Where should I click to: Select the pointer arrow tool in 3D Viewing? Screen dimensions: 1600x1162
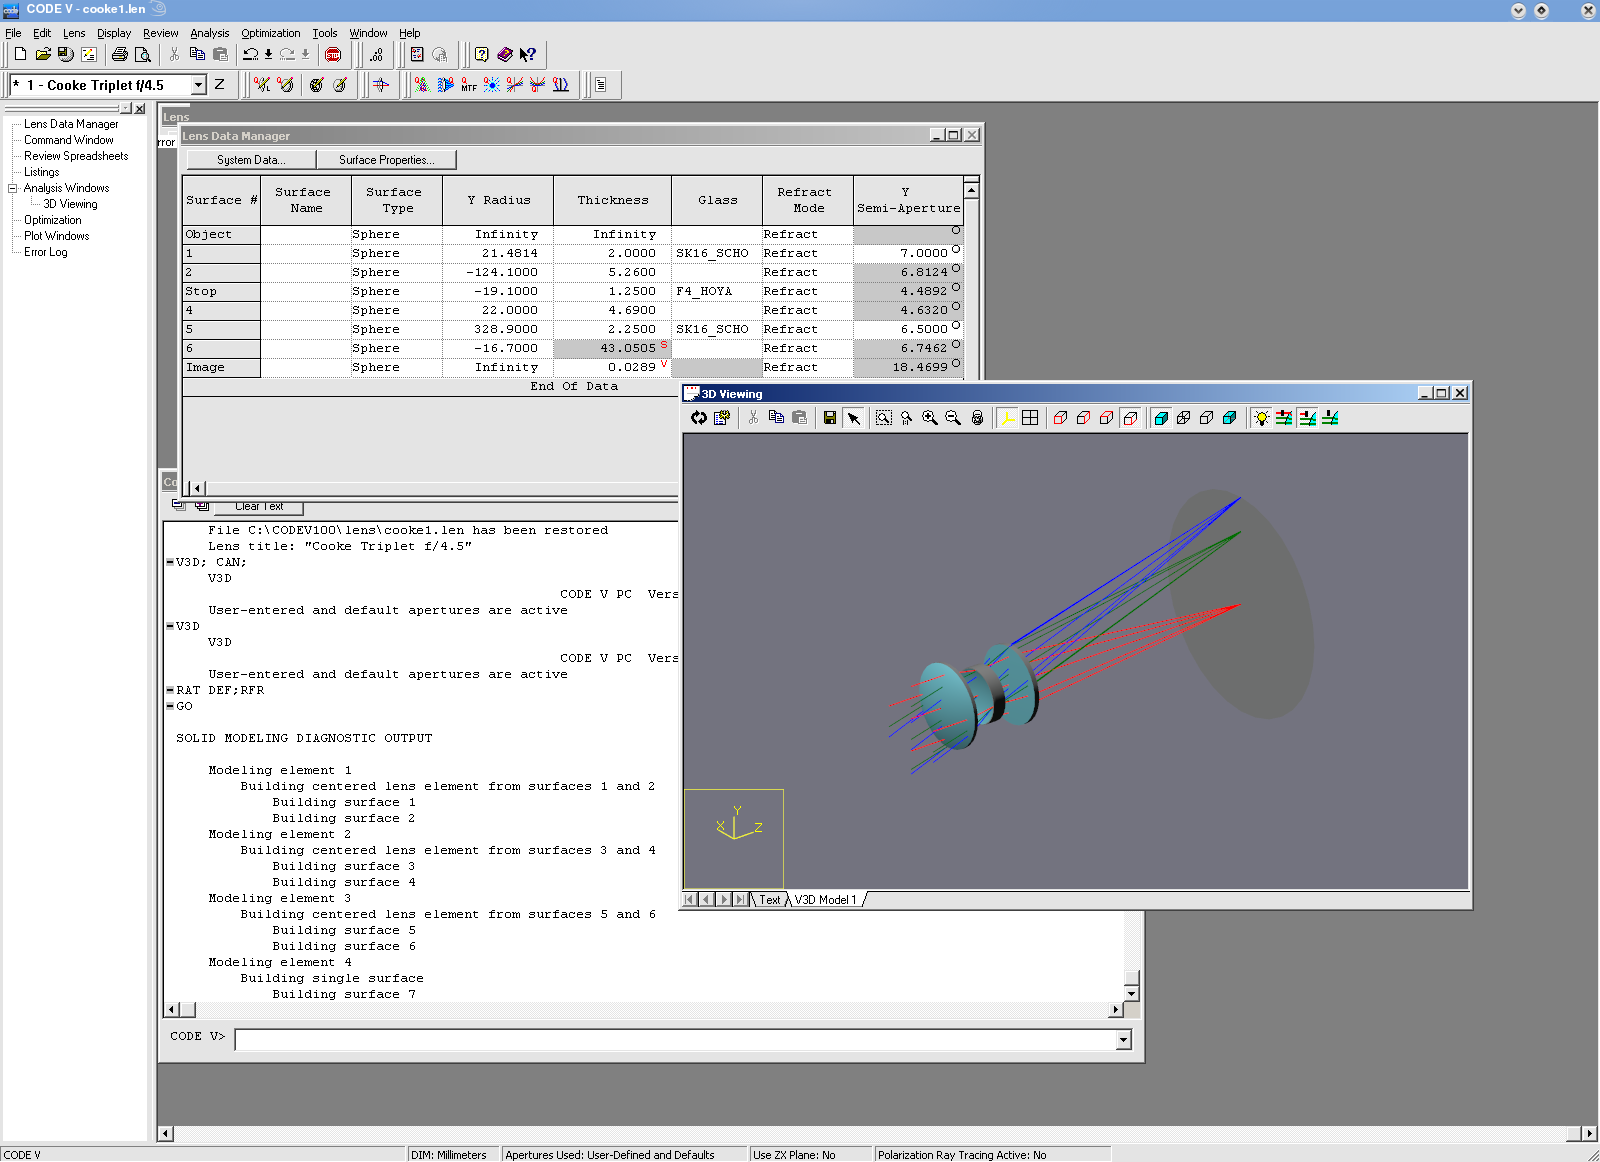[854, 418]
